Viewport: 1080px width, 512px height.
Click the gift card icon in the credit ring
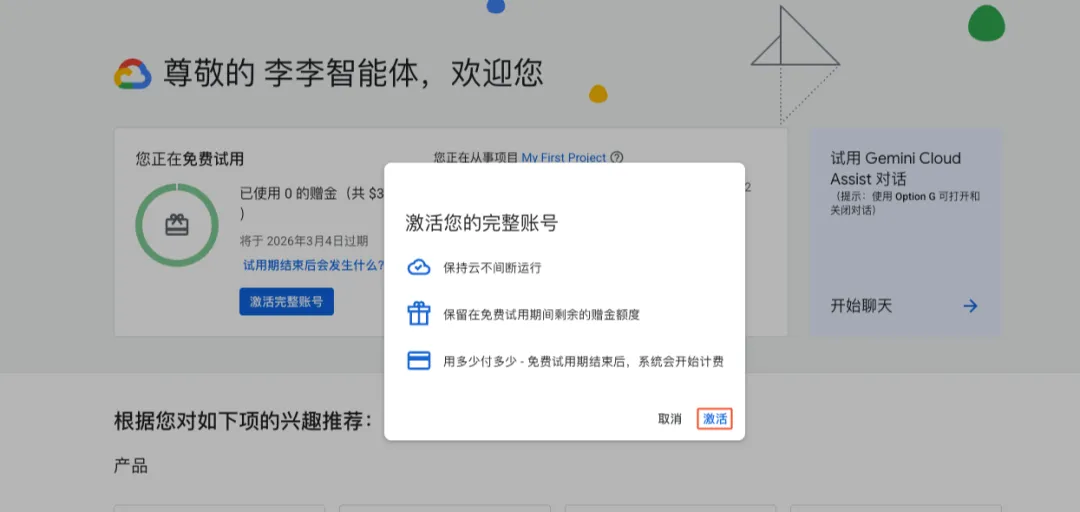(x=177, y=225)
